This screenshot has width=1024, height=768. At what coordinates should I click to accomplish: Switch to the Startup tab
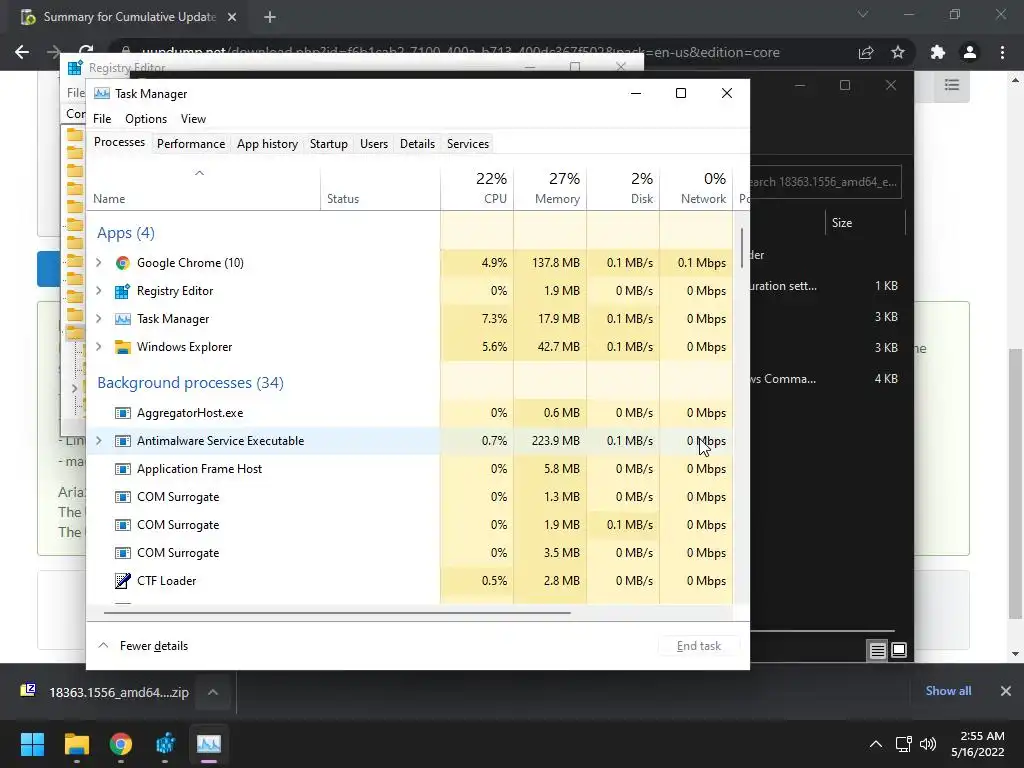click(x=328, y=144)
